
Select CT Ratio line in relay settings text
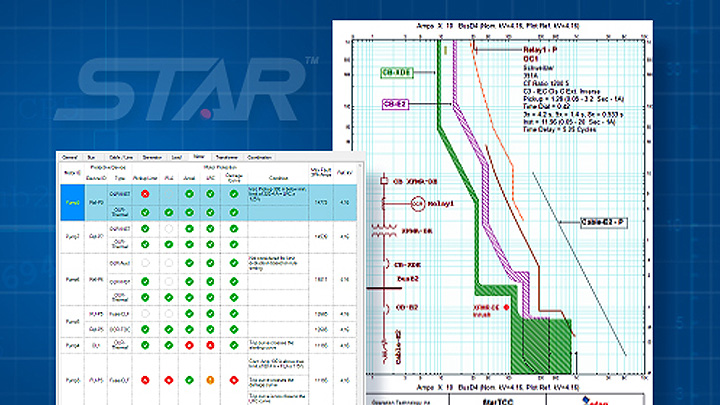546,83
